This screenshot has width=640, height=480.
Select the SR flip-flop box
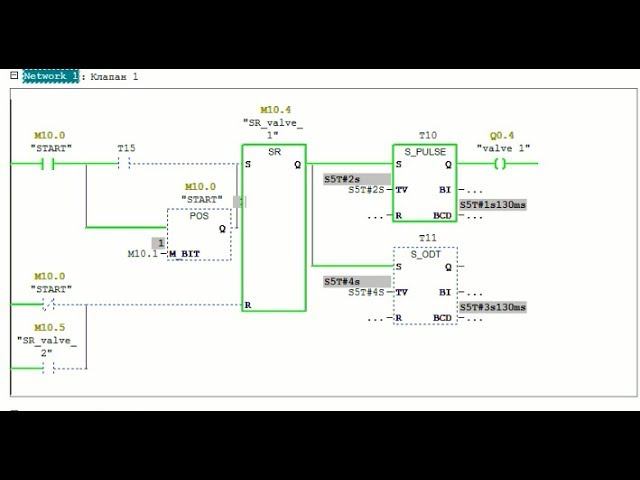pyautogui.click(x=274, y=228)
